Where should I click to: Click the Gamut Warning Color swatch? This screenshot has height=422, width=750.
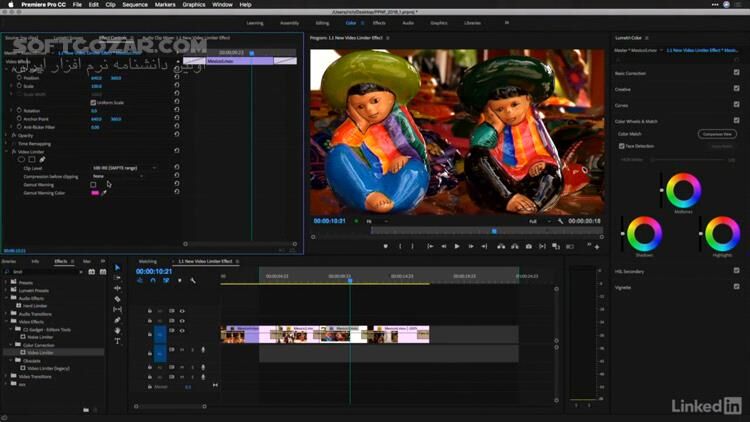click(x=95, y=193)
